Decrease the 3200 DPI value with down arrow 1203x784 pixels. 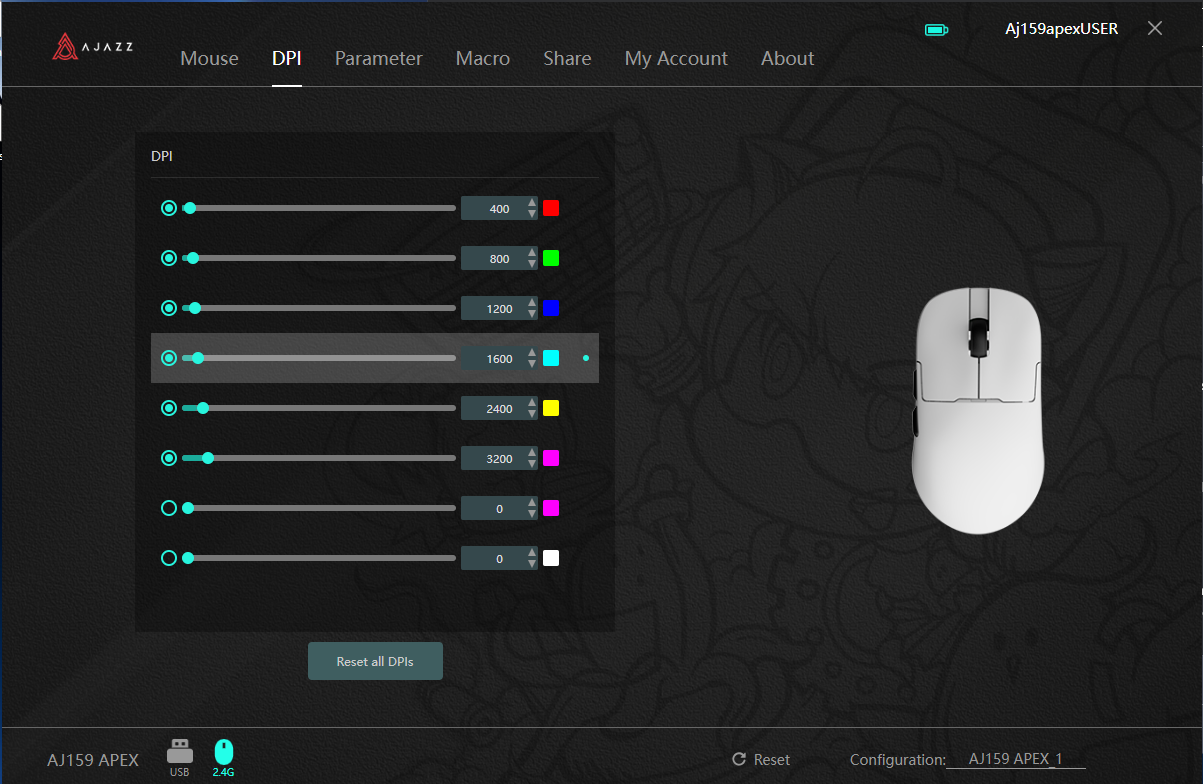(532, 464)
